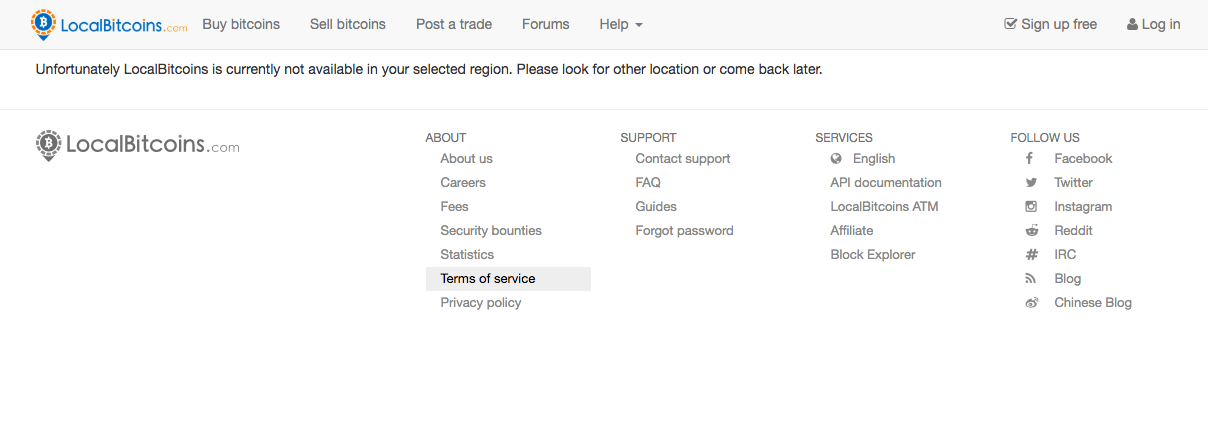Expand the Help dropdown menu
The image size is (1208, 432).
(621, 24)
